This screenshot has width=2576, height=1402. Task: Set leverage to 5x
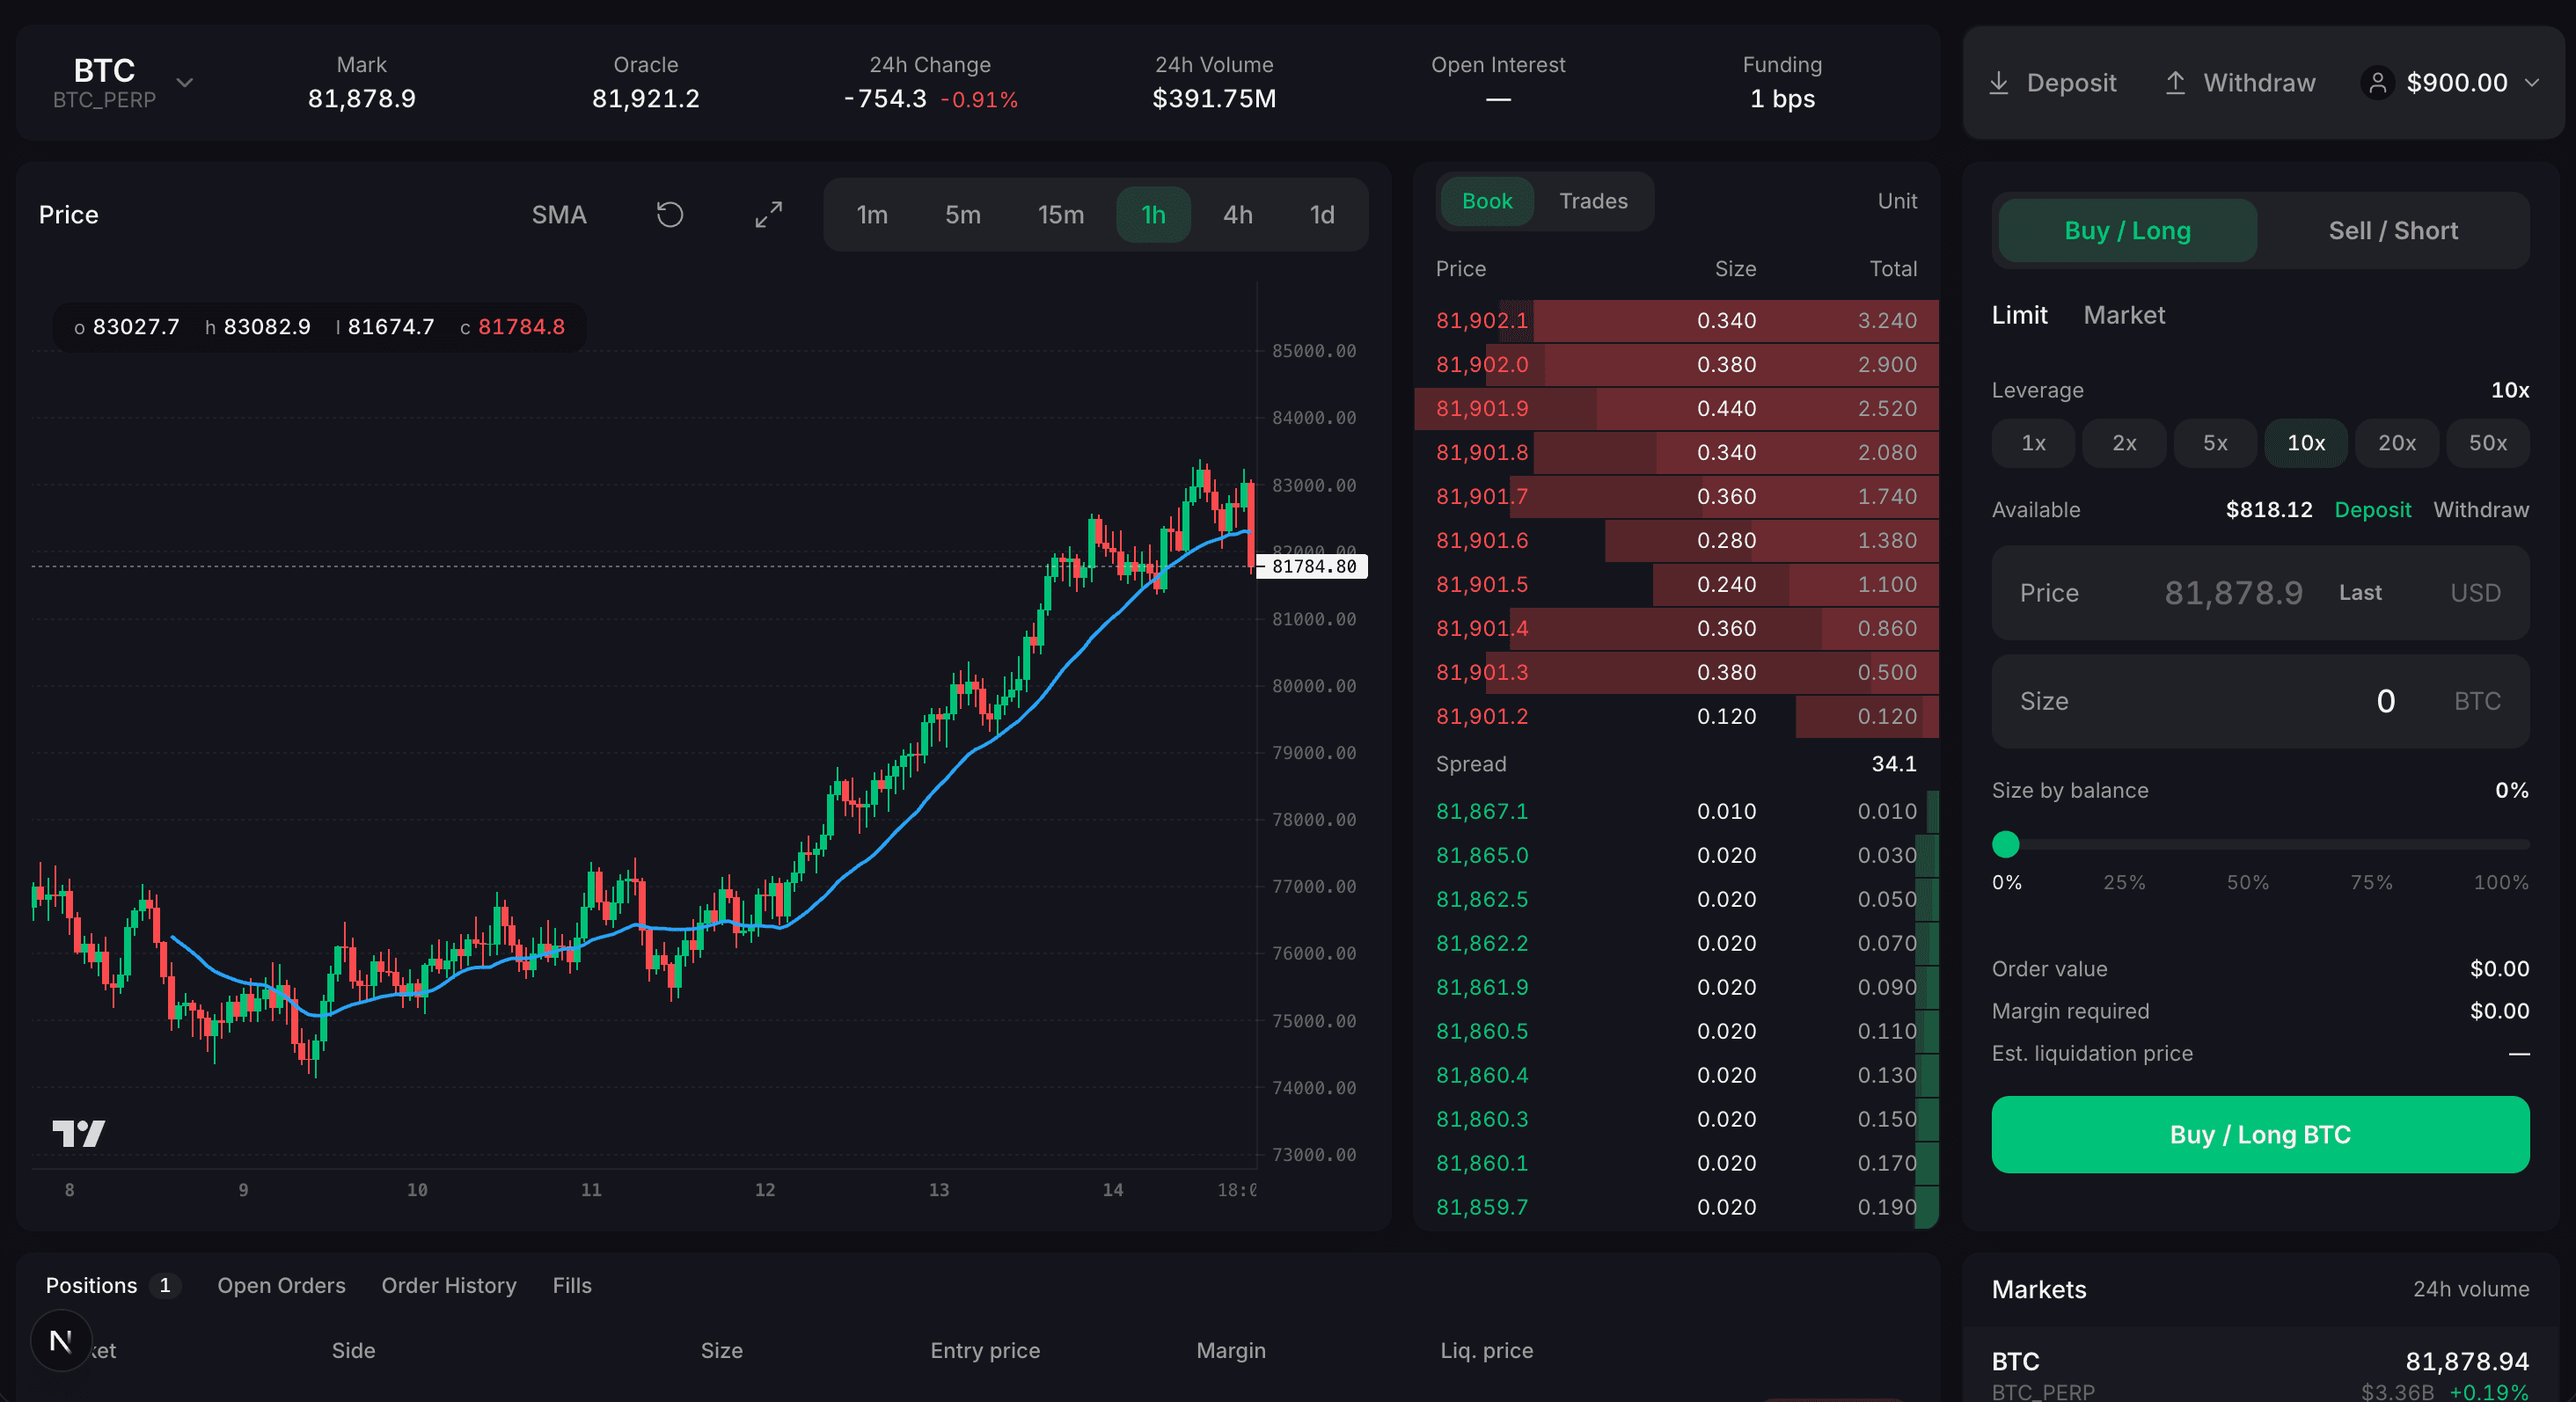coord(2215,443)
